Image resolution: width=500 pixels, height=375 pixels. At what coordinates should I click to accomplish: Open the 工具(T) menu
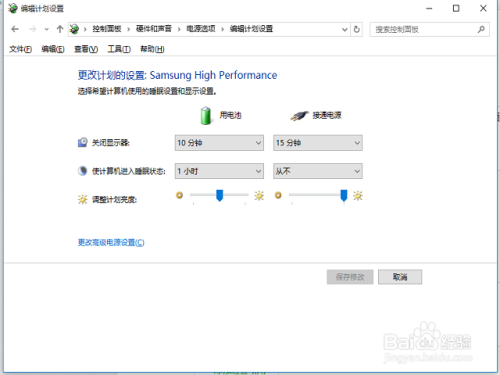pos(119,49)
